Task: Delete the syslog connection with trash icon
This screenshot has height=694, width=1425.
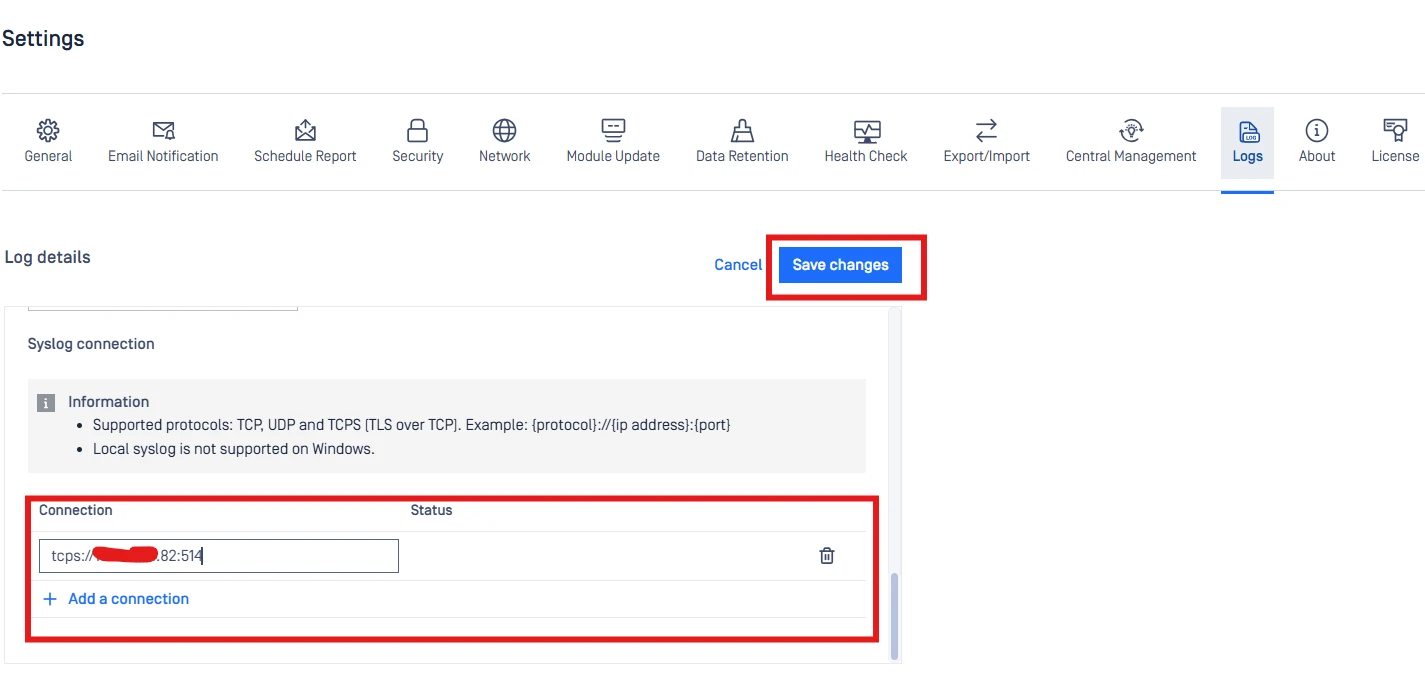Action: (x=827, y=556)
